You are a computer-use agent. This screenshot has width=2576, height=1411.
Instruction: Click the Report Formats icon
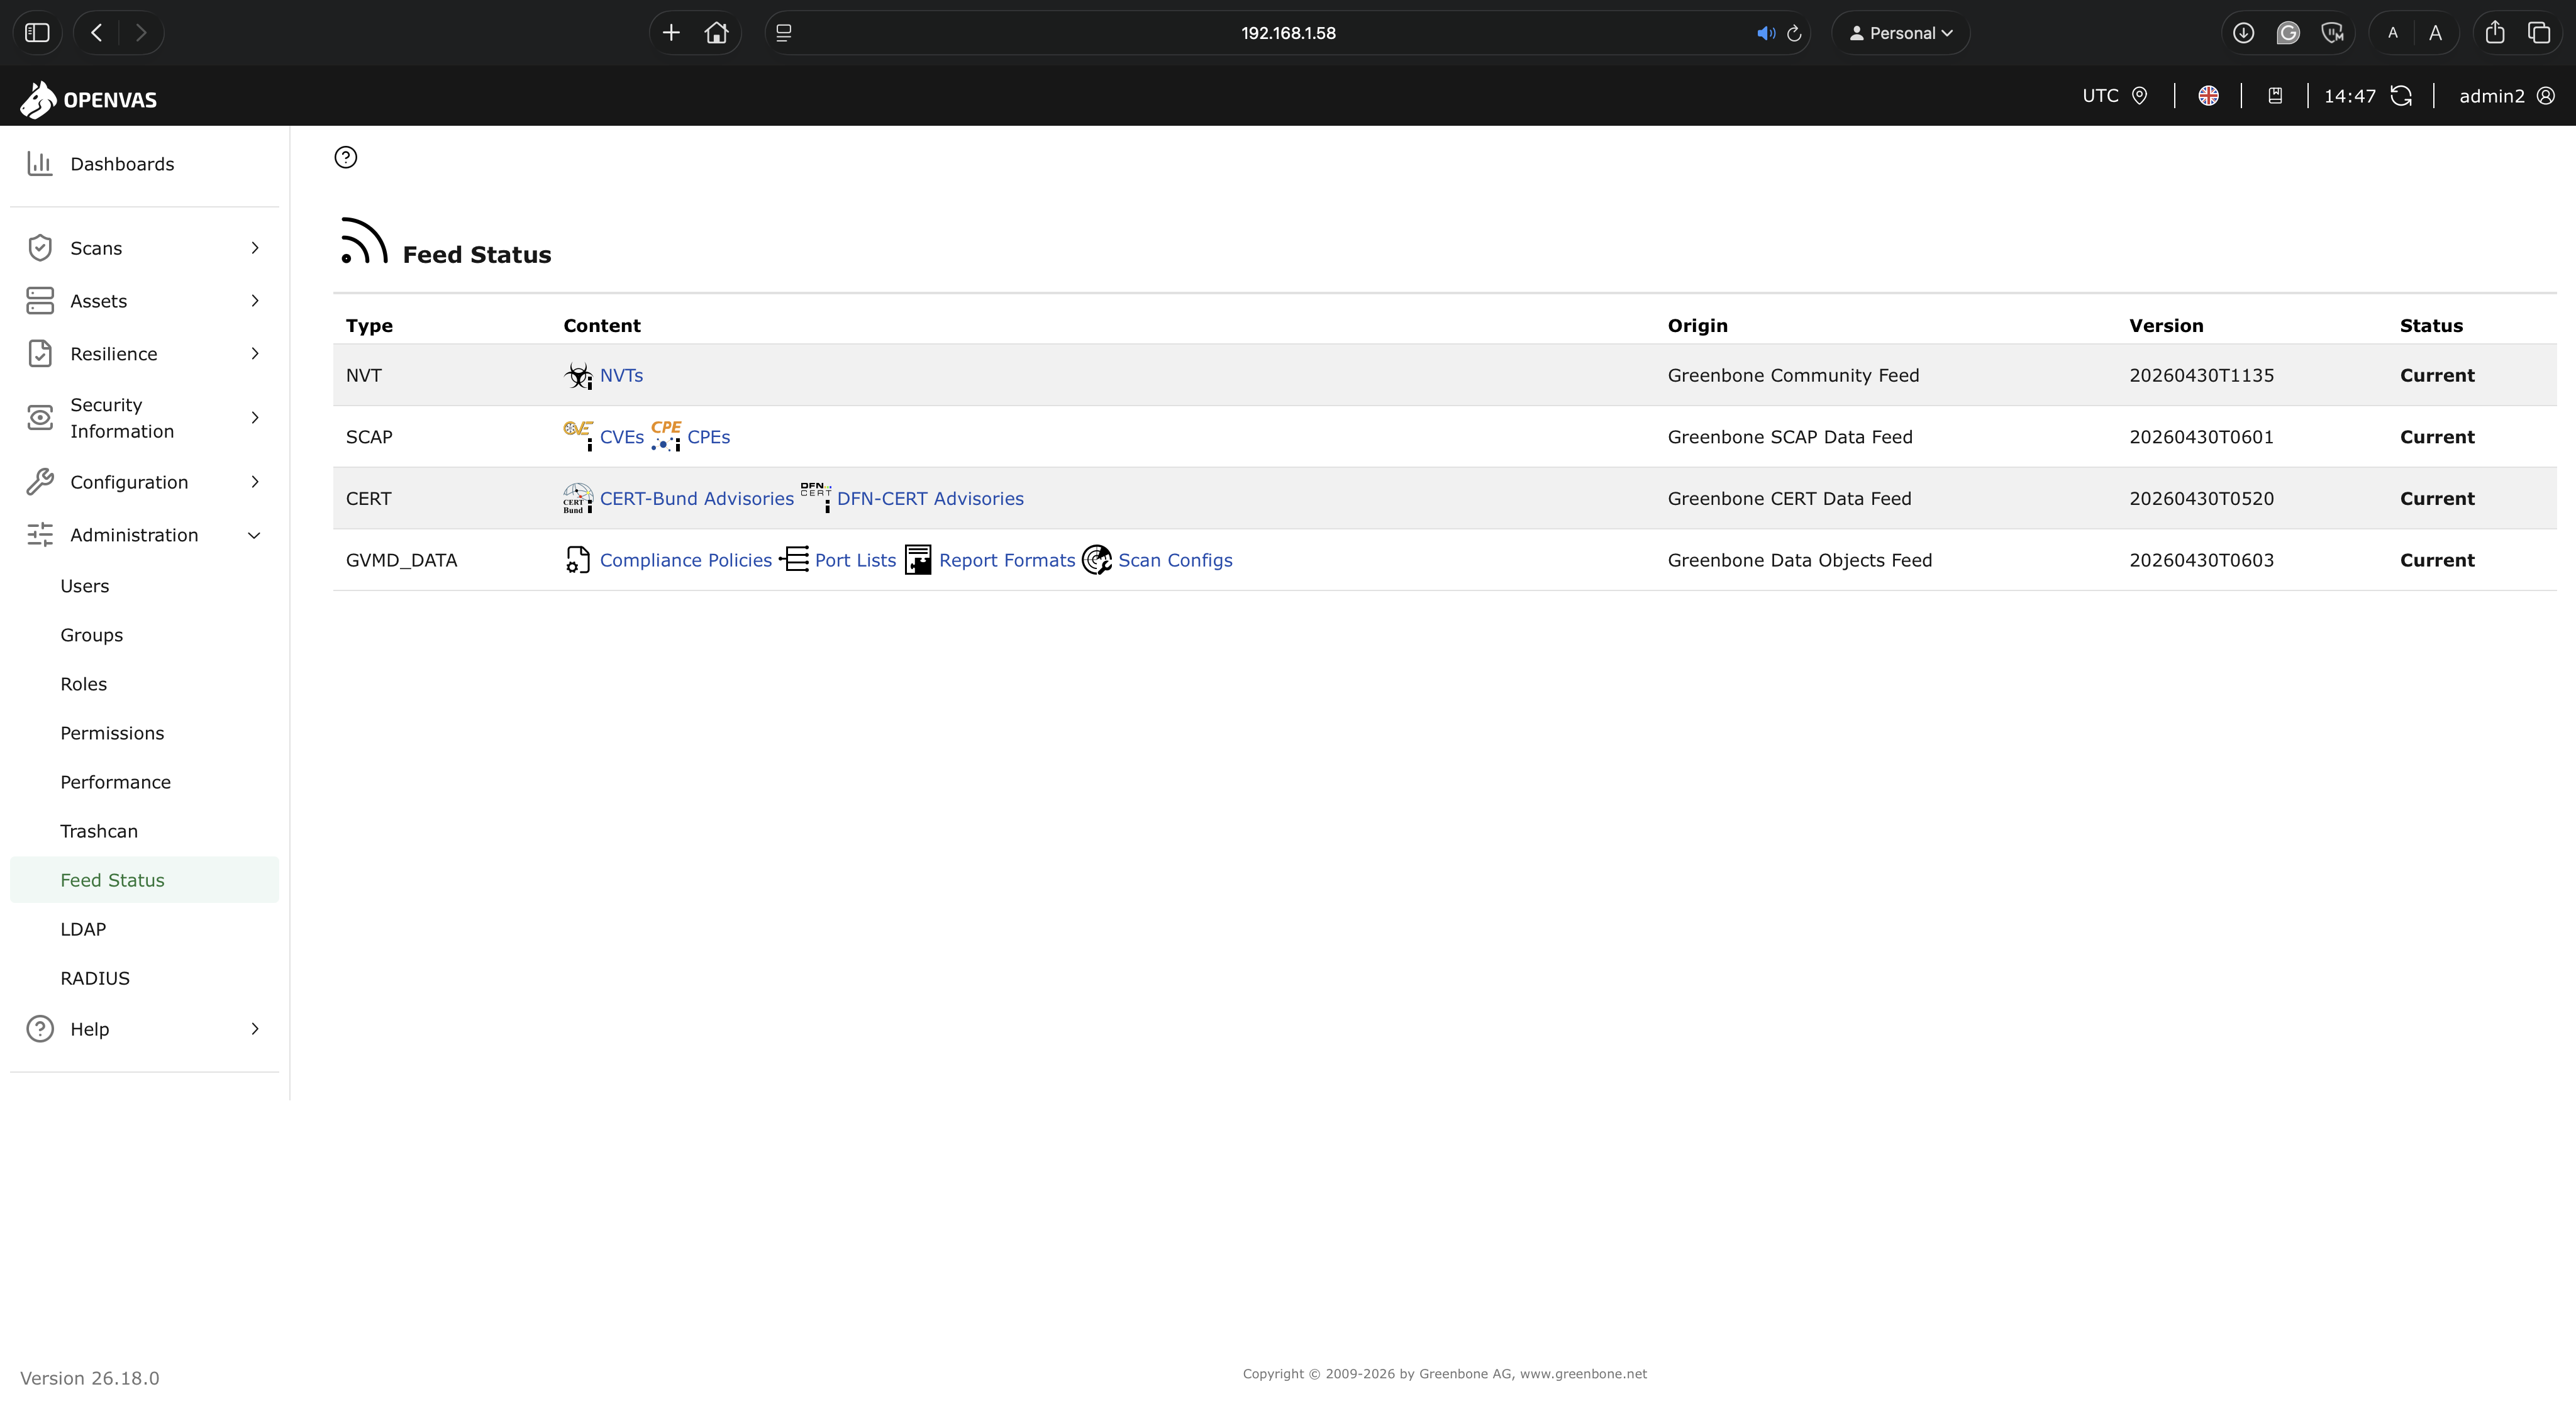(918, 560)
